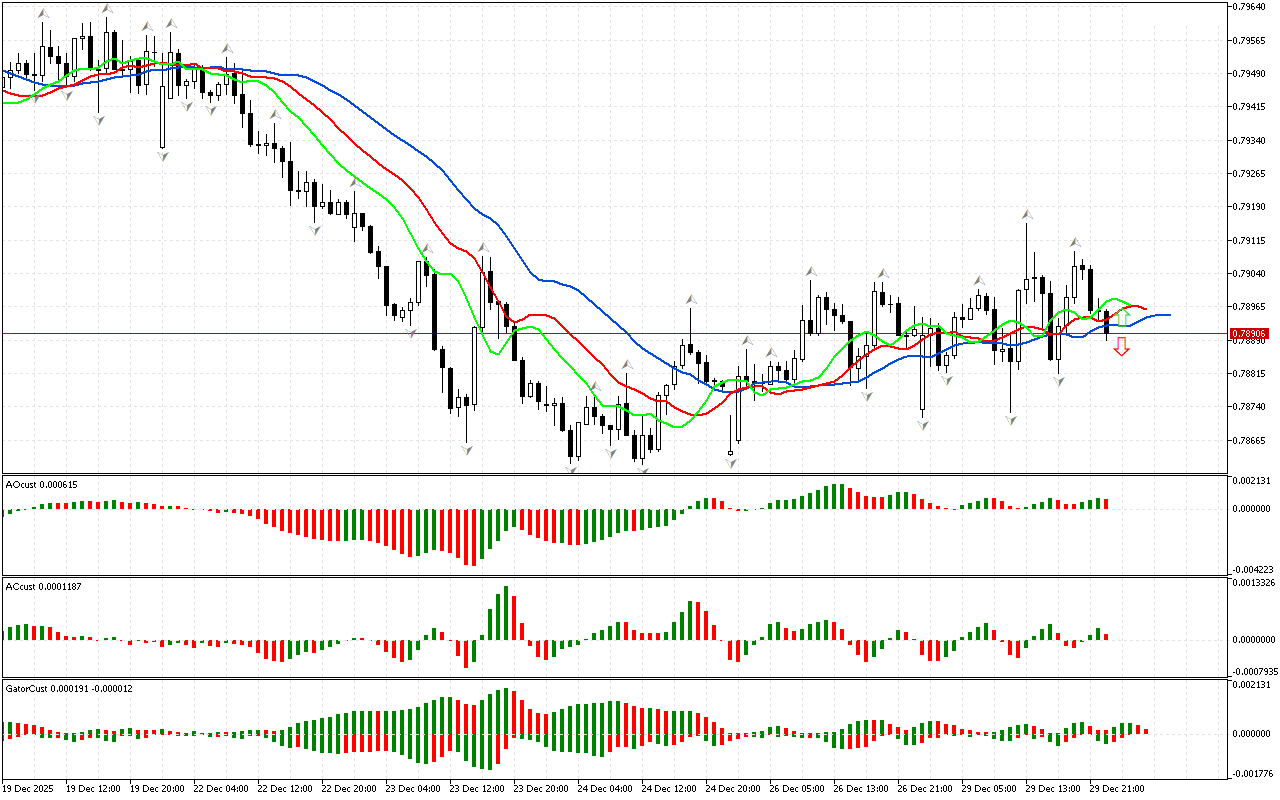Viewport: 1280px width, 800px height.
Task: Click the red down arrow signal
Action: click(1122, 347)
